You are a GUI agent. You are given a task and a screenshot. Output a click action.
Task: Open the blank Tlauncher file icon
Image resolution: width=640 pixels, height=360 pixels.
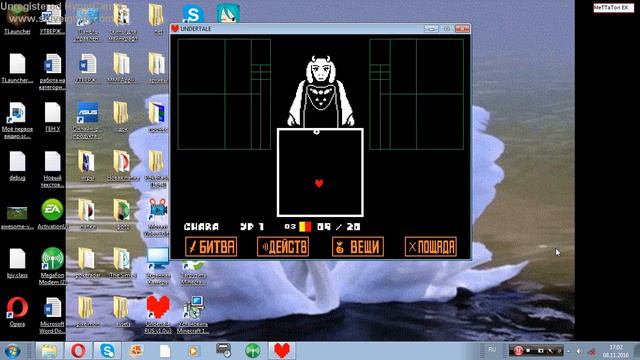[17, 68]
